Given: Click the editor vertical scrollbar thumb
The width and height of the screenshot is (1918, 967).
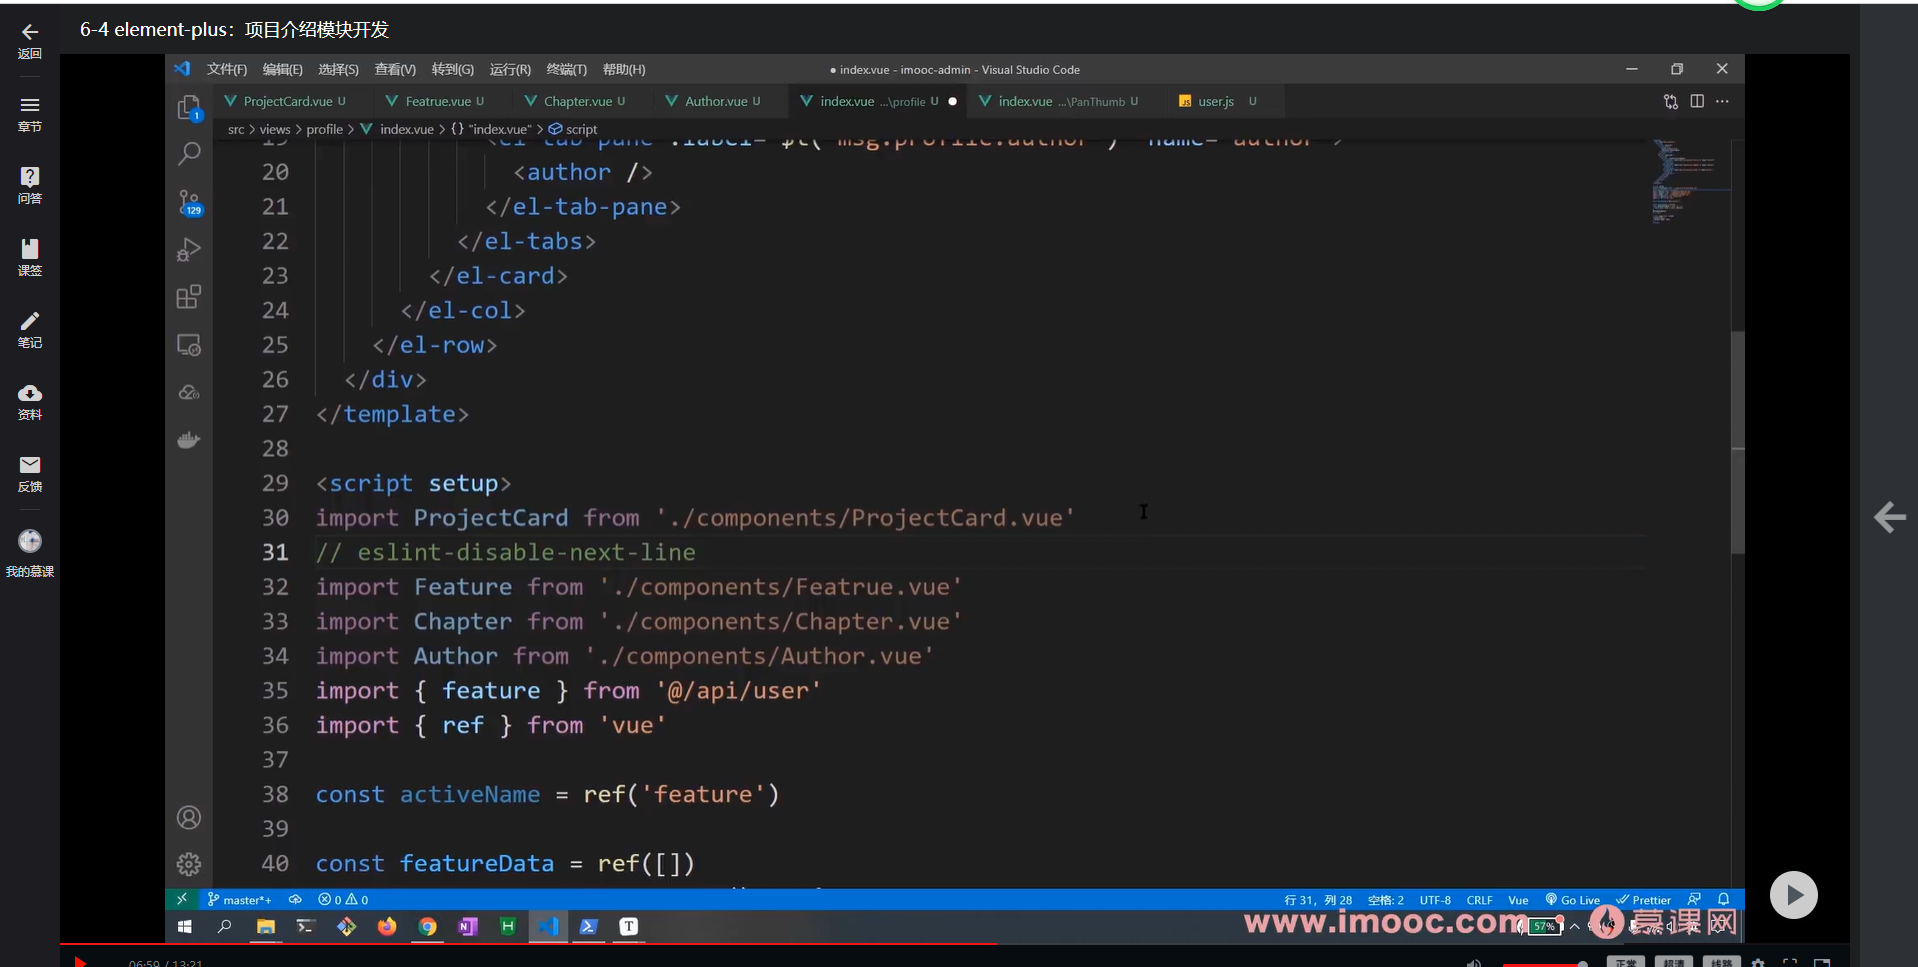Looking at the screenshot, I should (x=1737, y=442).
